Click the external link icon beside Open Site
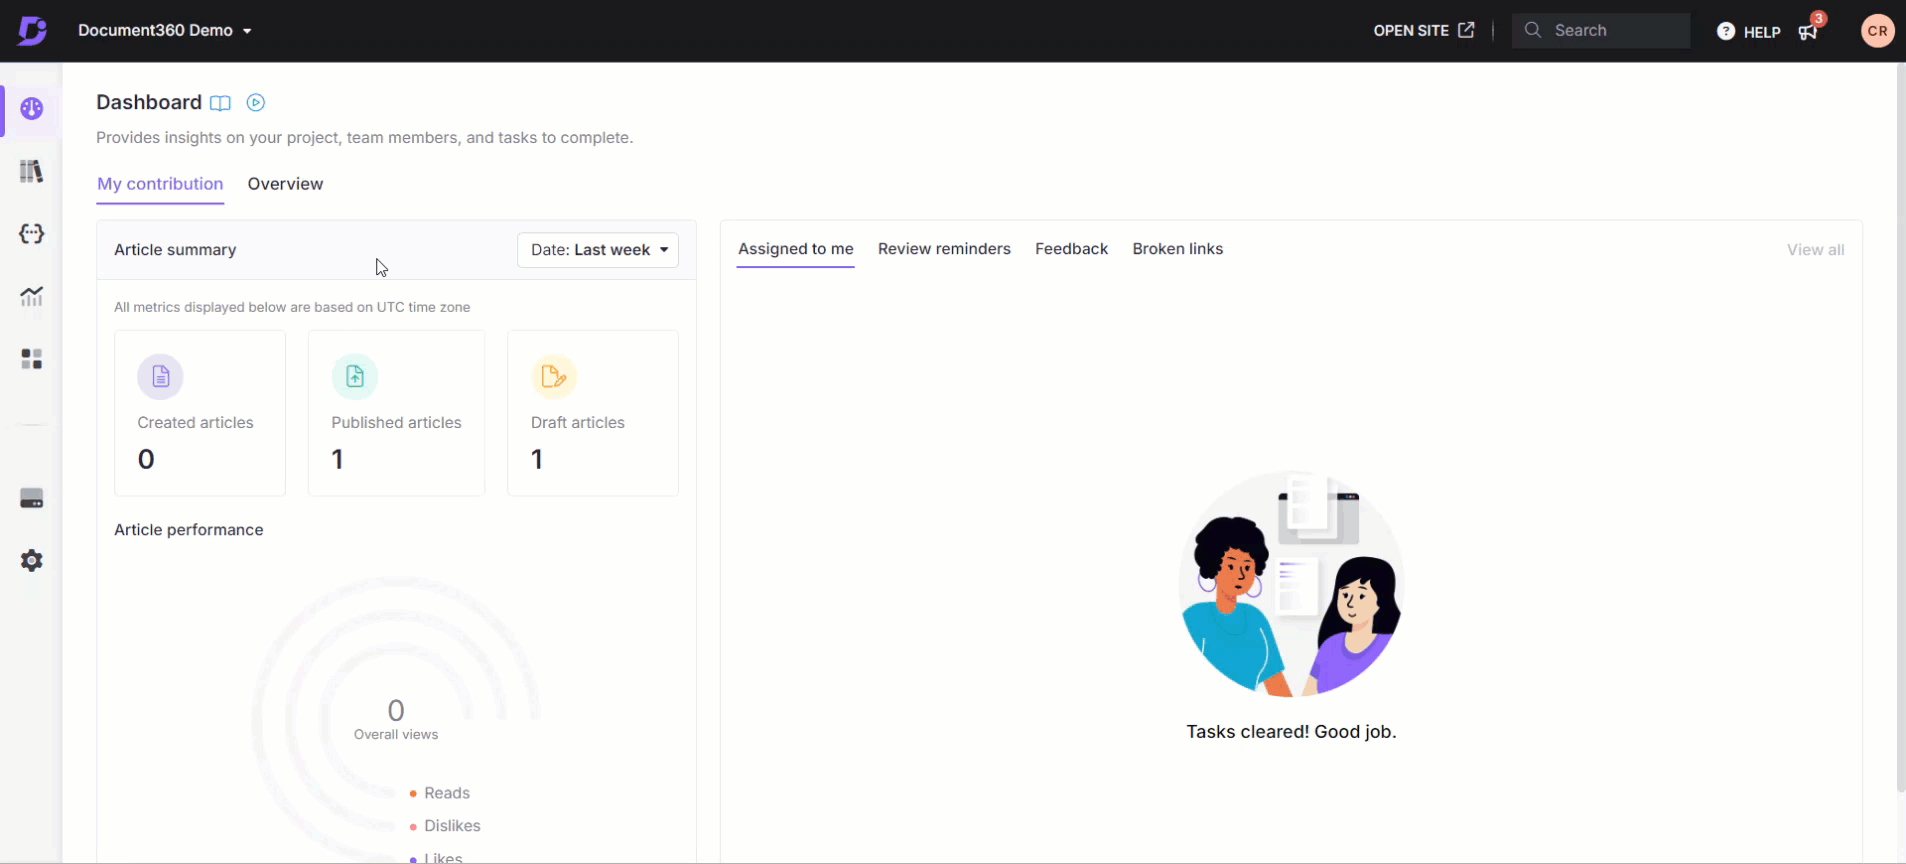Screen dimensions: 1906x864 coord(1466,30)
